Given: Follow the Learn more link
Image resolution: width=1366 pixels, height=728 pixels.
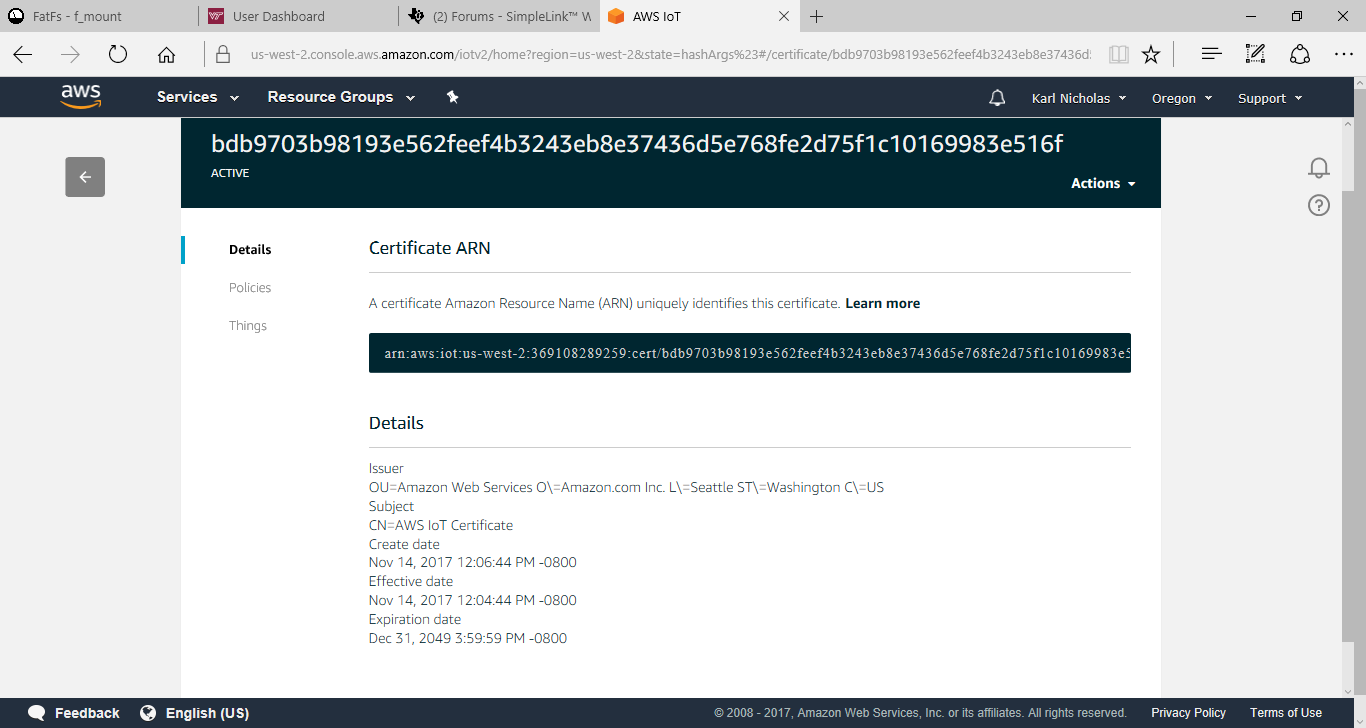Looking at the screenshot, I should pos(882,303).
